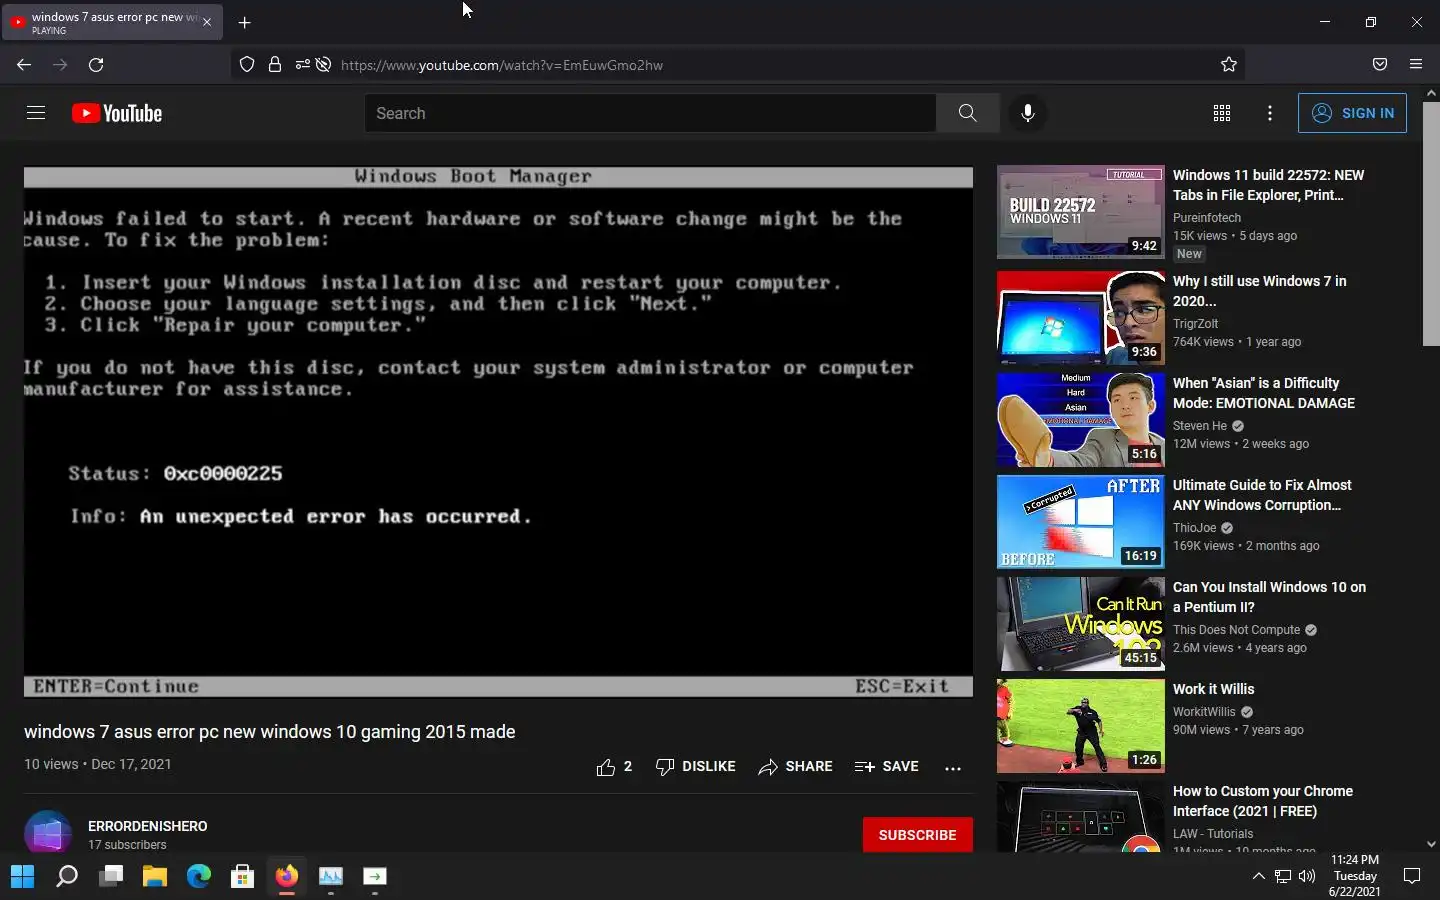Open the YouTube hamburger guide menu

36,113
